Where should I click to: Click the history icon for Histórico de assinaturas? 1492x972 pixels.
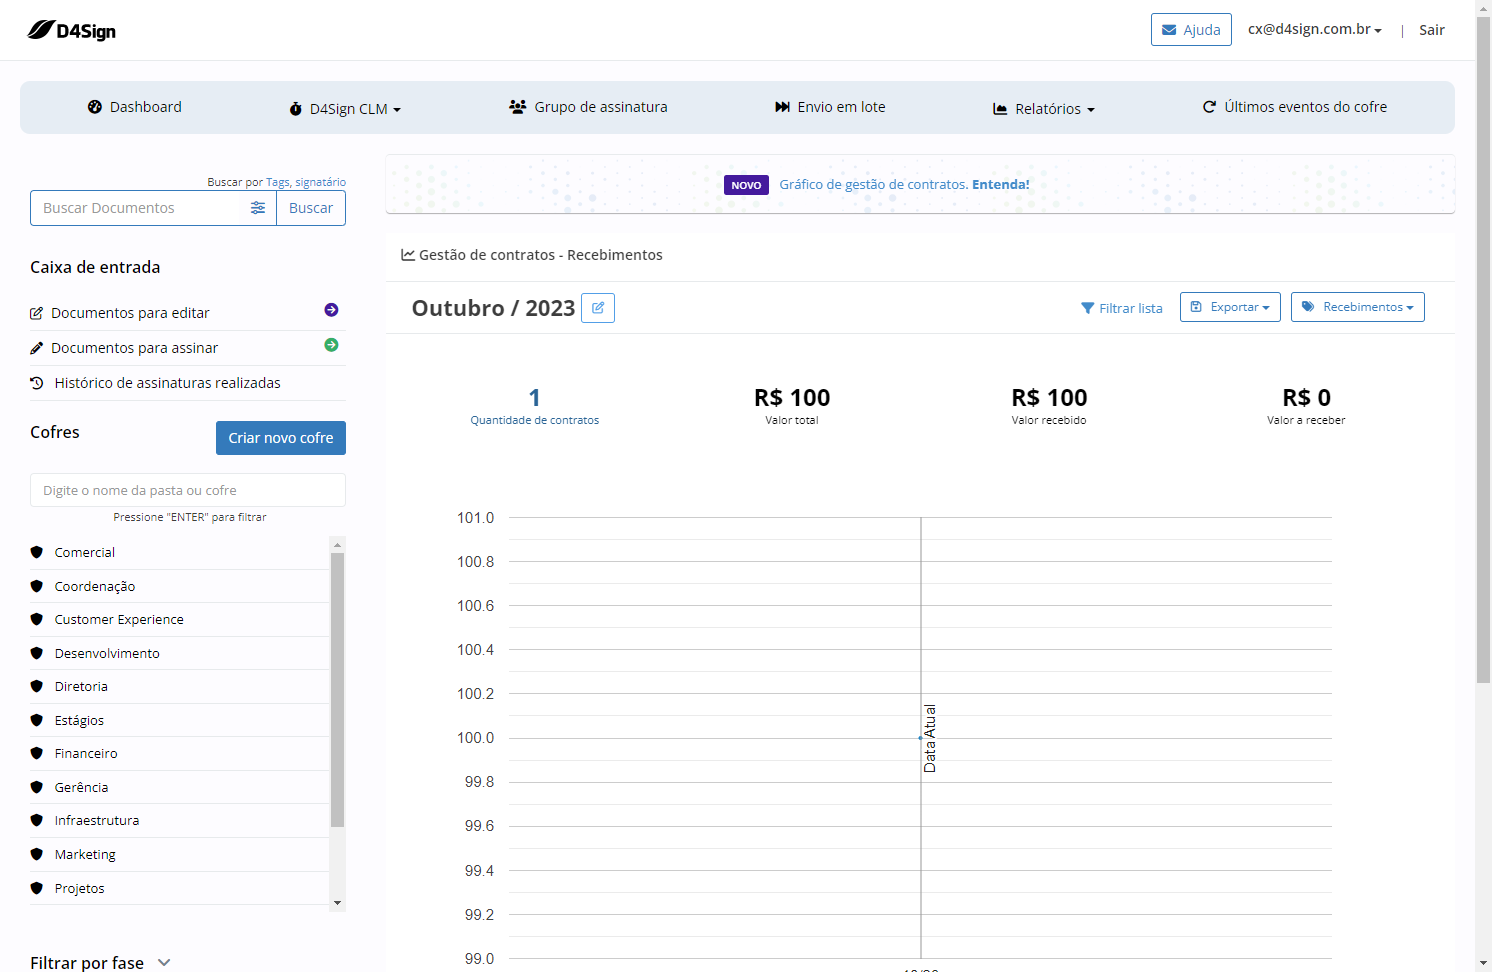tap(37, 383)
